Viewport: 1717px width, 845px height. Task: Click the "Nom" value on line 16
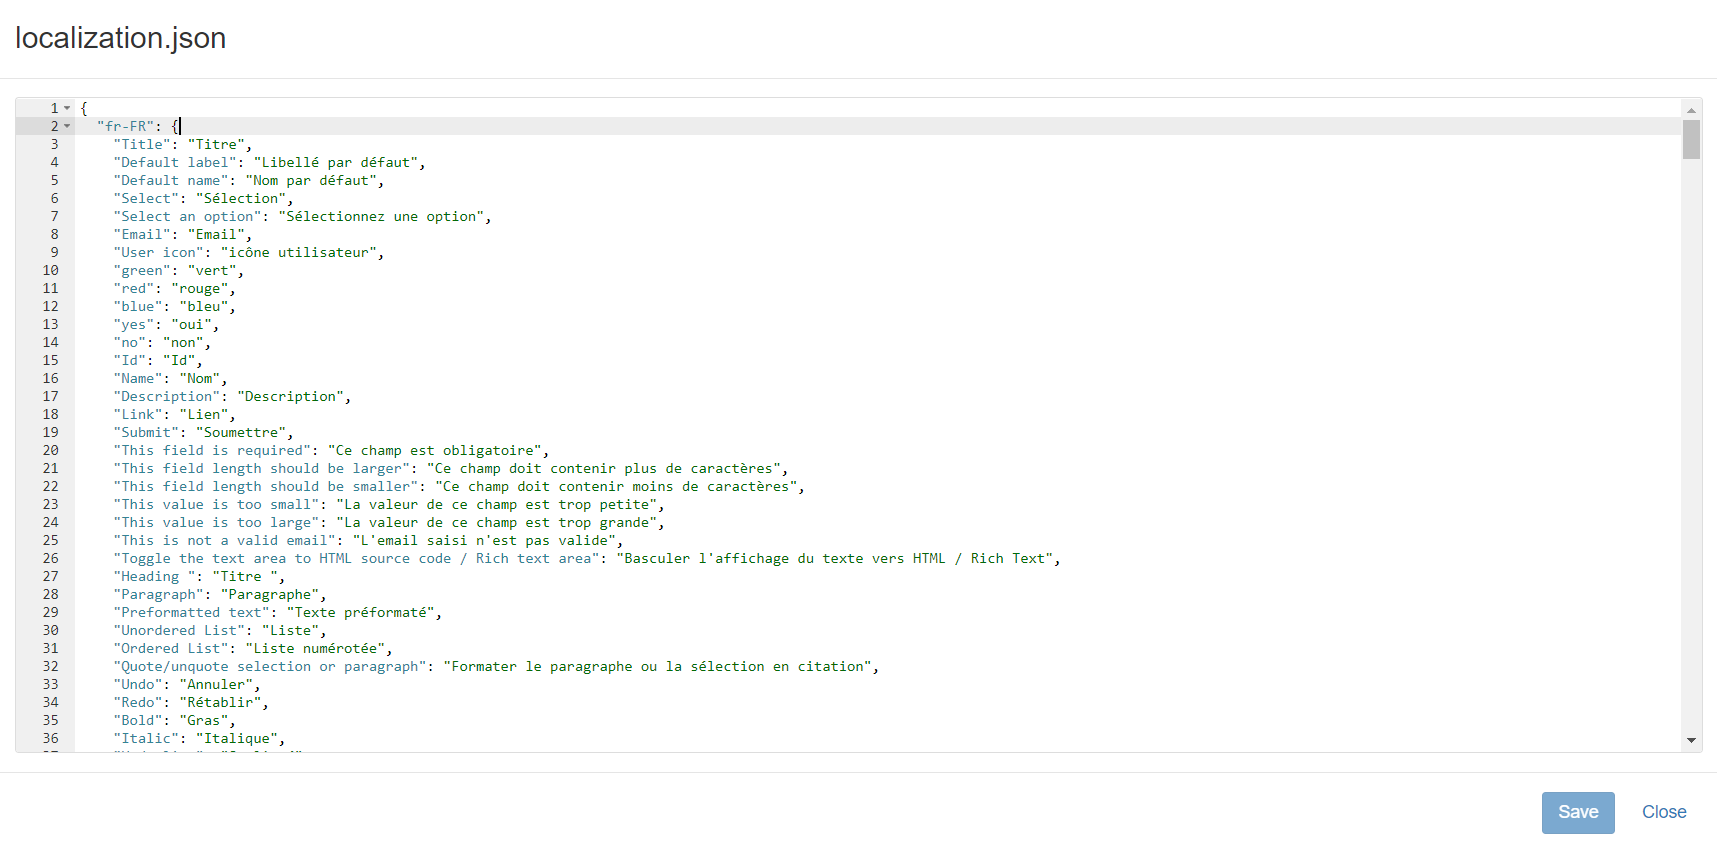[x=200, y=378]
